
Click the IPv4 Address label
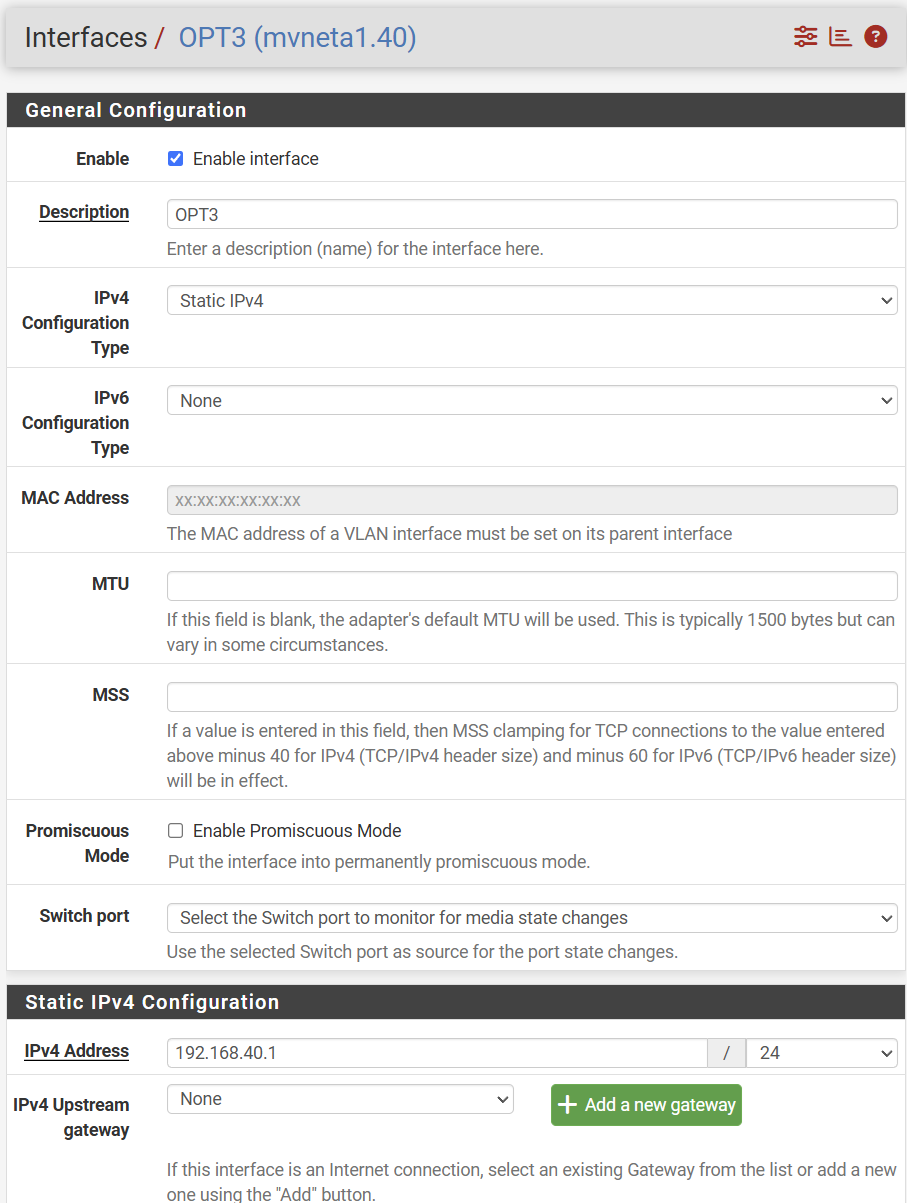point(77,1051)
